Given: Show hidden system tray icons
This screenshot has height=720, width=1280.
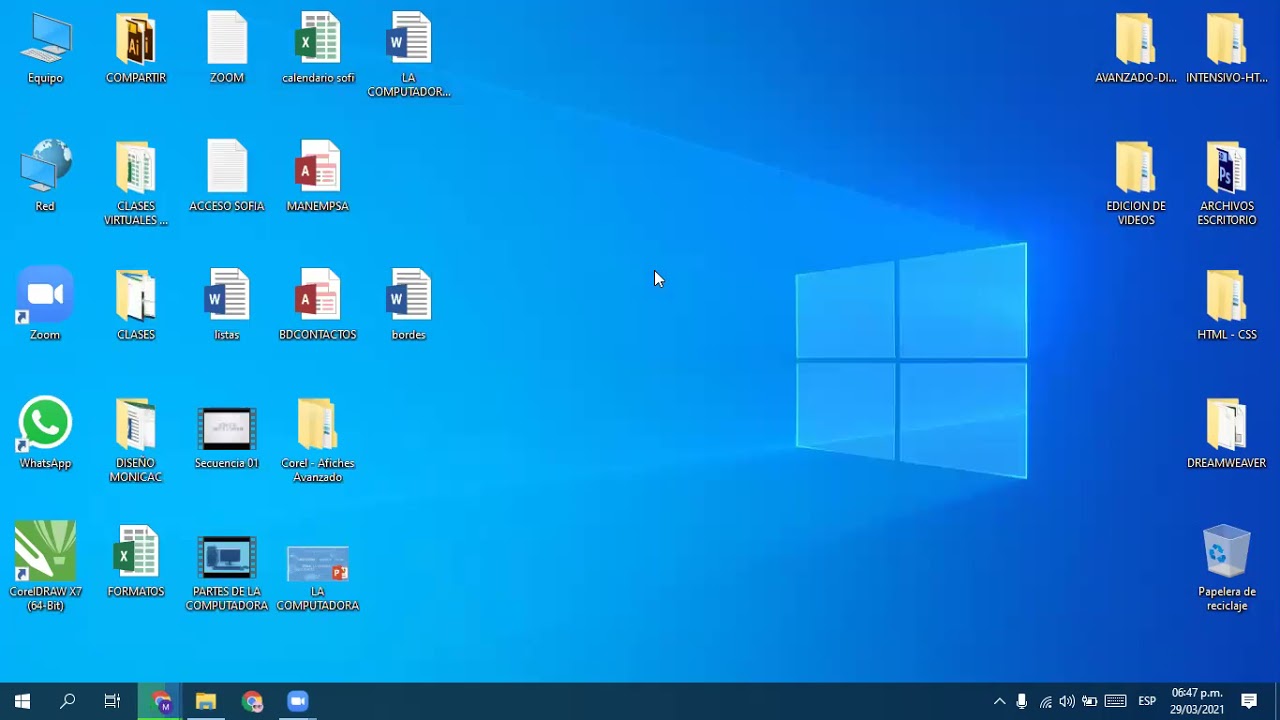Looking at the screenshot, I should click(x=999, y=701).
